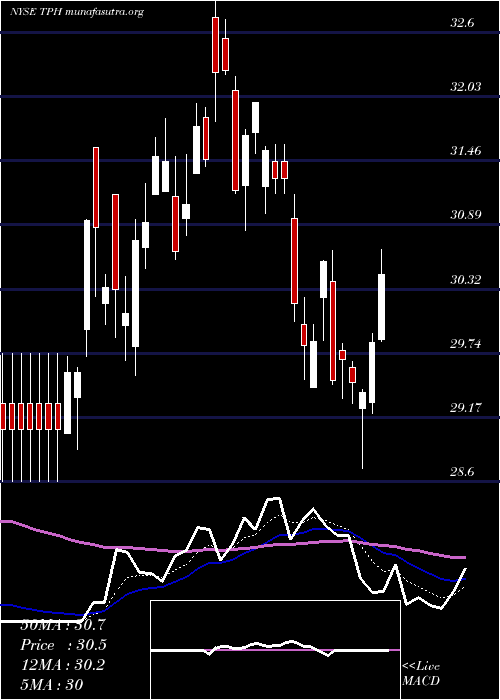Image resolution: width=500 pixels, height=700 pixels.
Task: Click the last white candlestick on the right
Action: (x=382, y=307)
